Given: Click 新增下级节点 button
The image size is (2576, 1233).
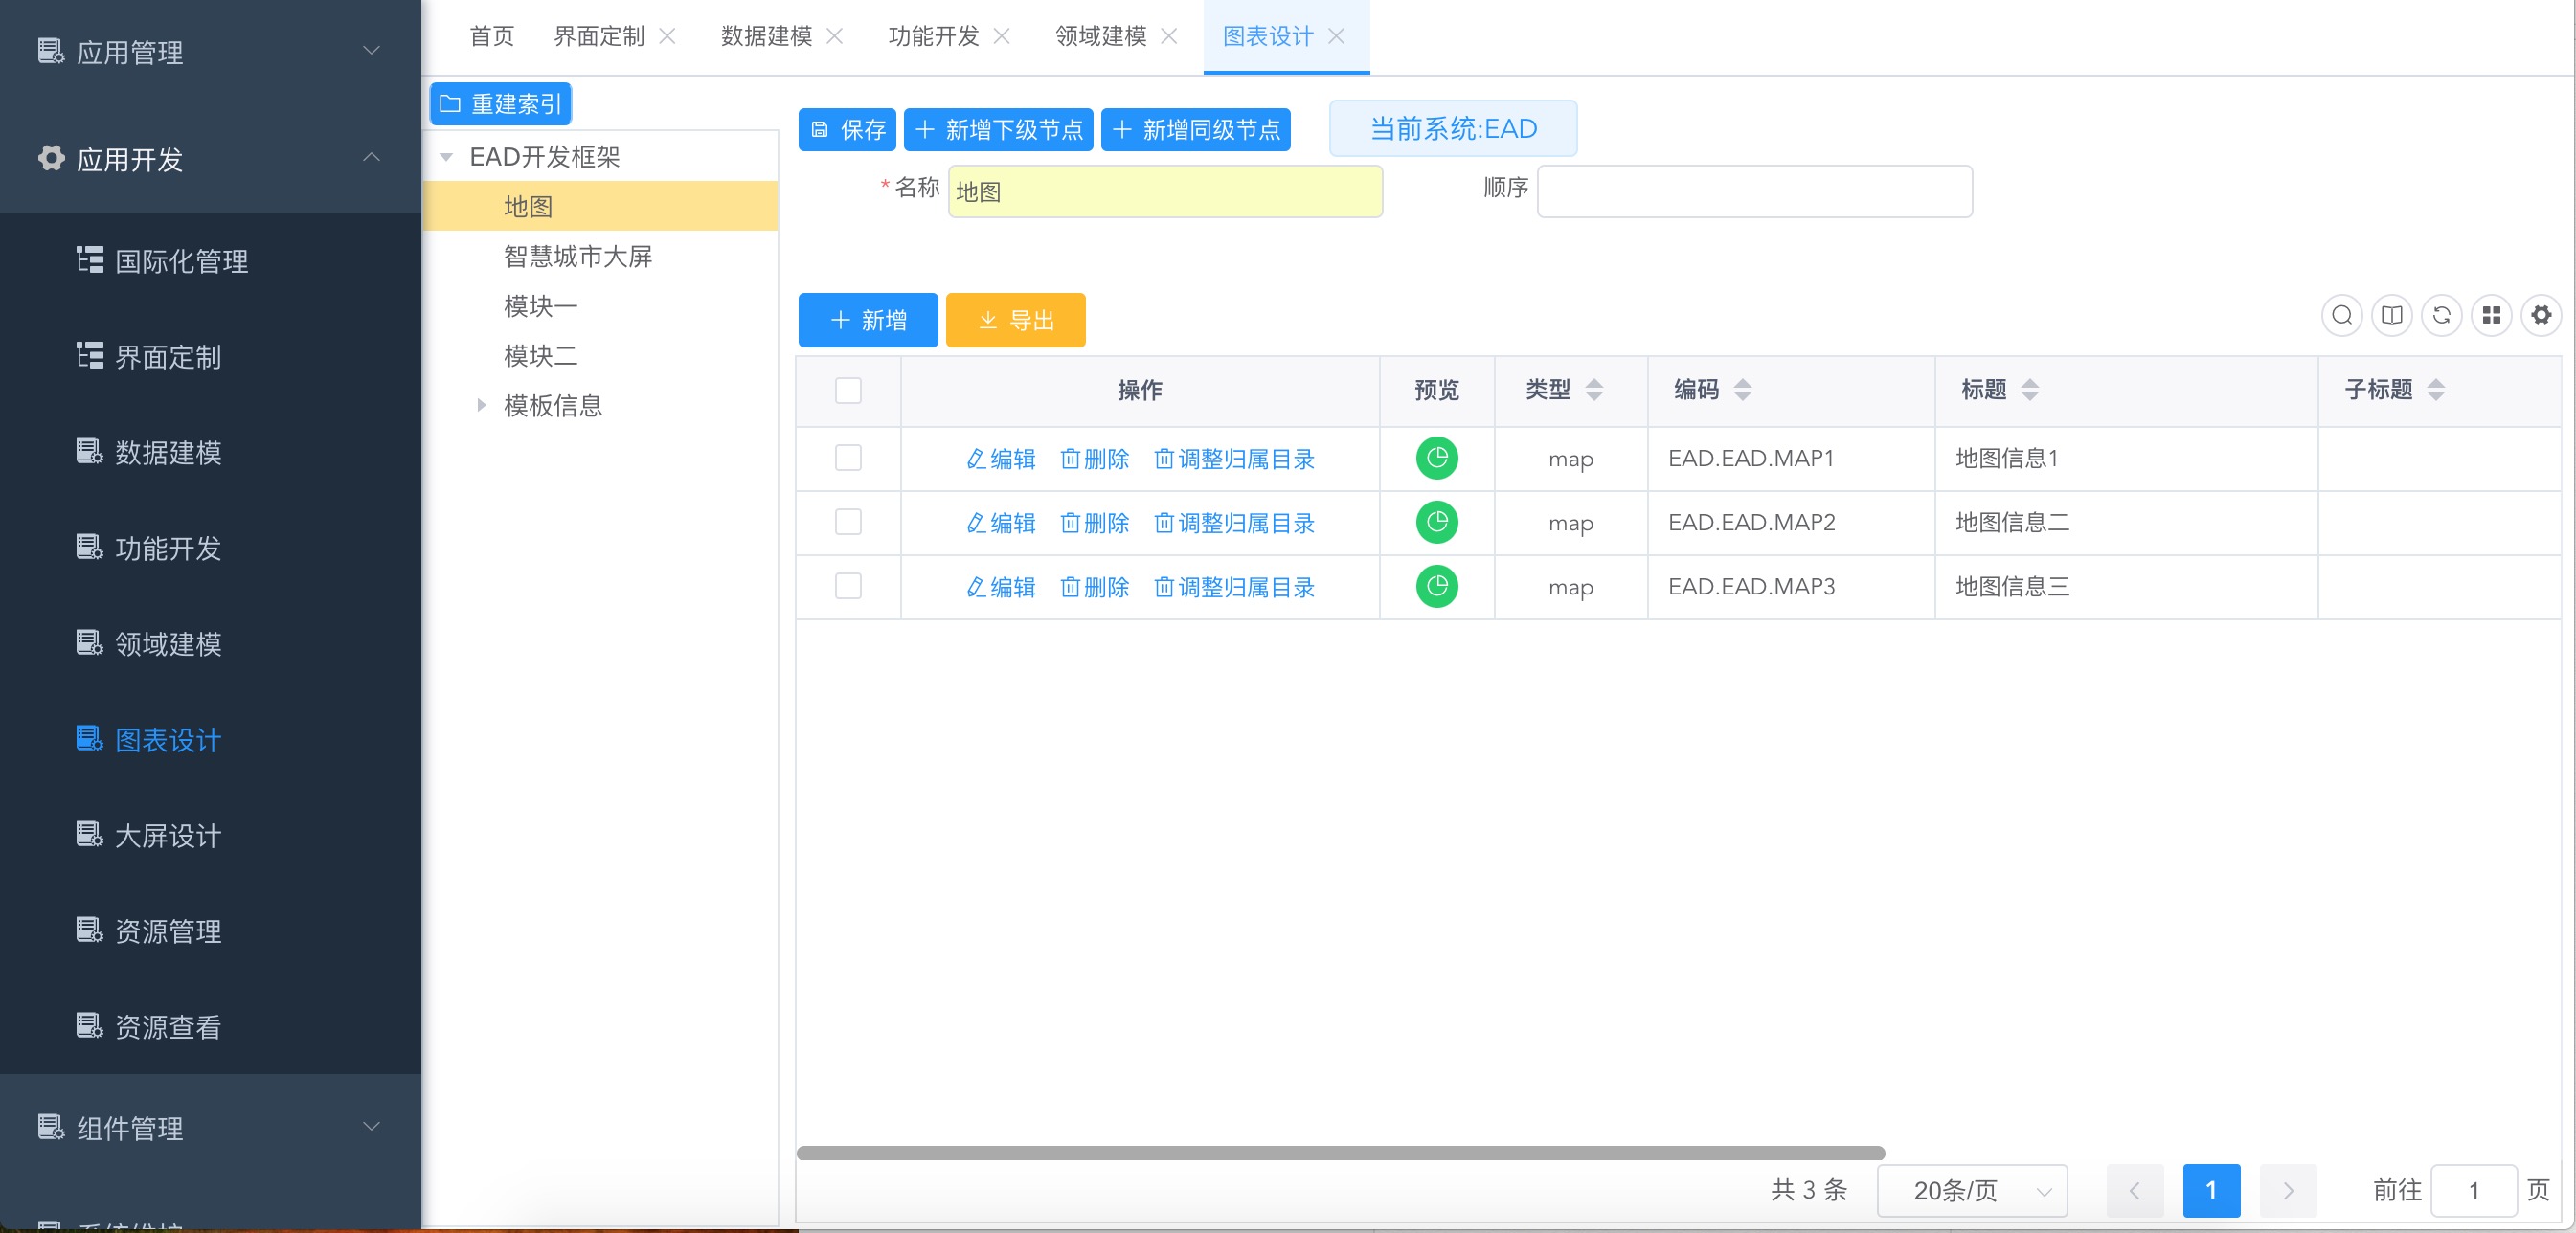Looking at the screenshot, I should (998, 130).
